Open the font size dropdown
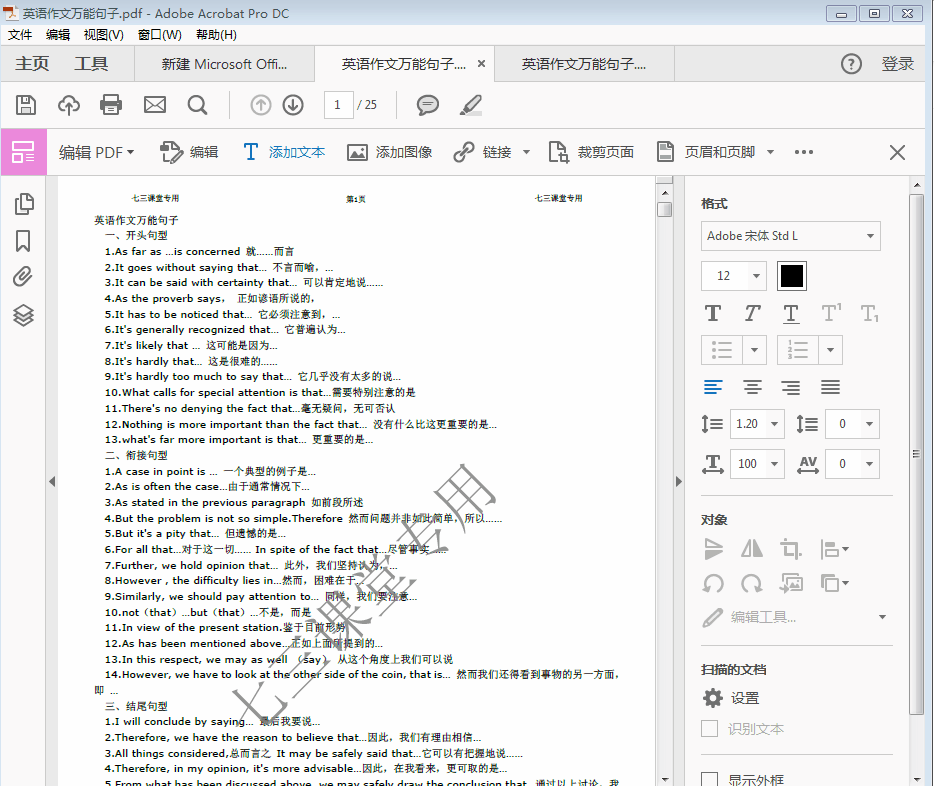This screenshot has width=934, height=786. coord(756,276)
